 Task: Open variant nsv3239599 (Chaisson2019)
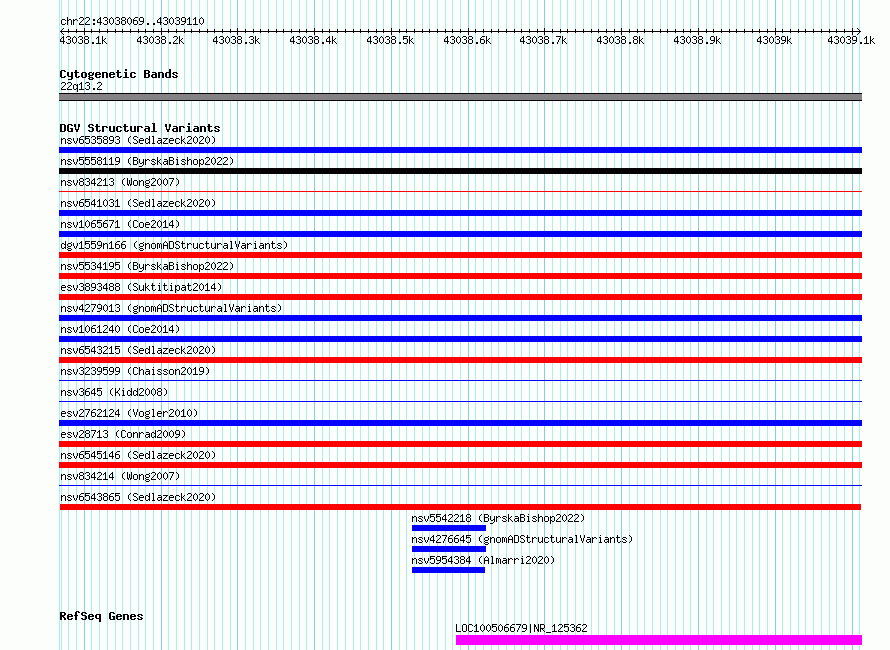coord(135,371)
